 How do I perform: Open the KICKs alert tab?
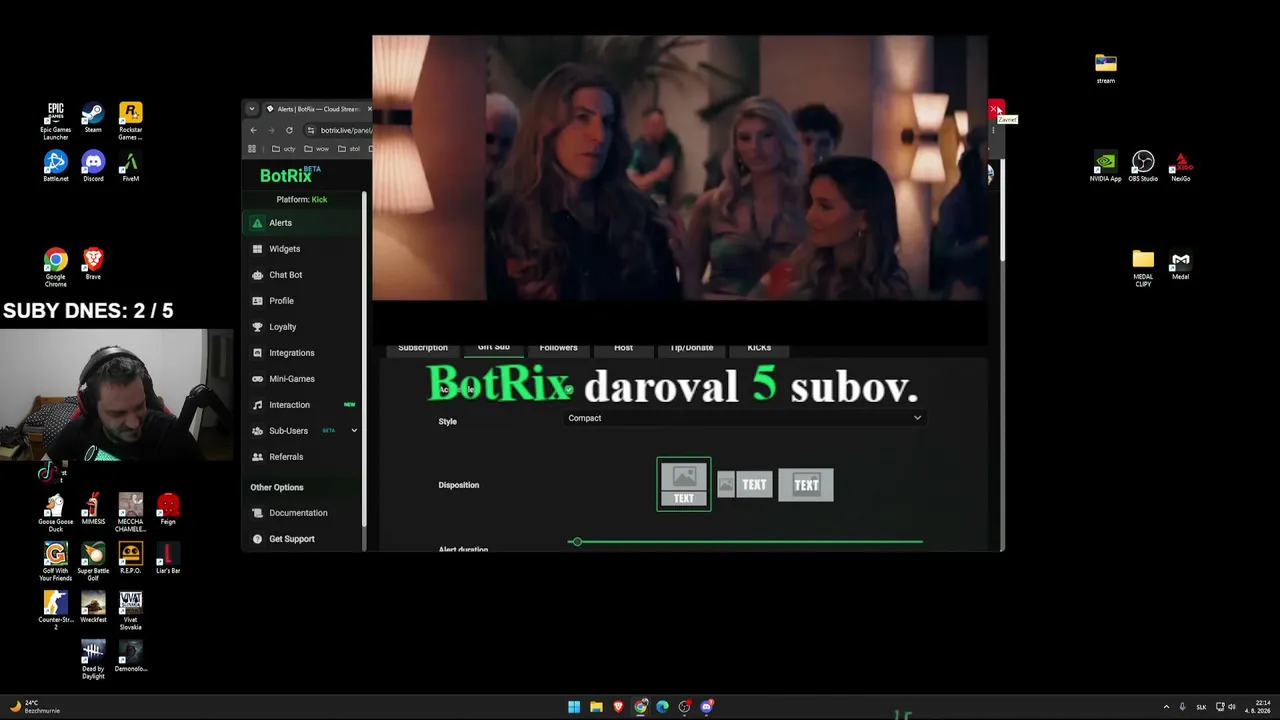click(759, 348)
